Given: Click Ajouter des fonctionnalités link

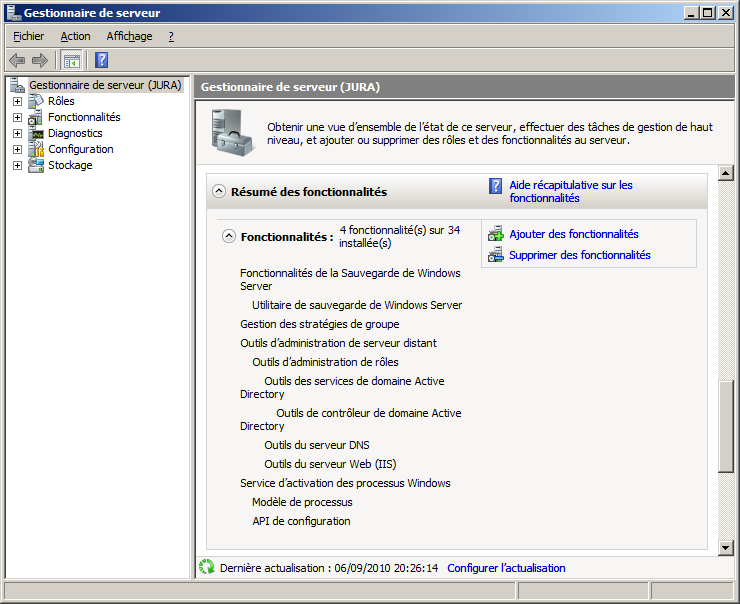Looking at the screenshot, I should tap(573, 234).
